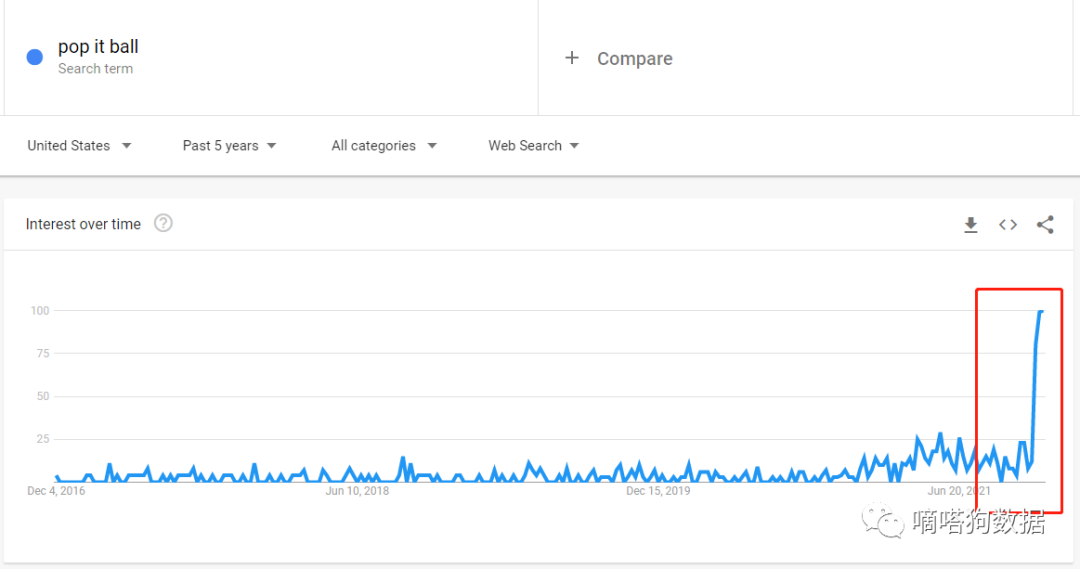Click the blue dot for pop it ball
The width and height of the screenshot is (1080, 569).
tap(35, 57)
